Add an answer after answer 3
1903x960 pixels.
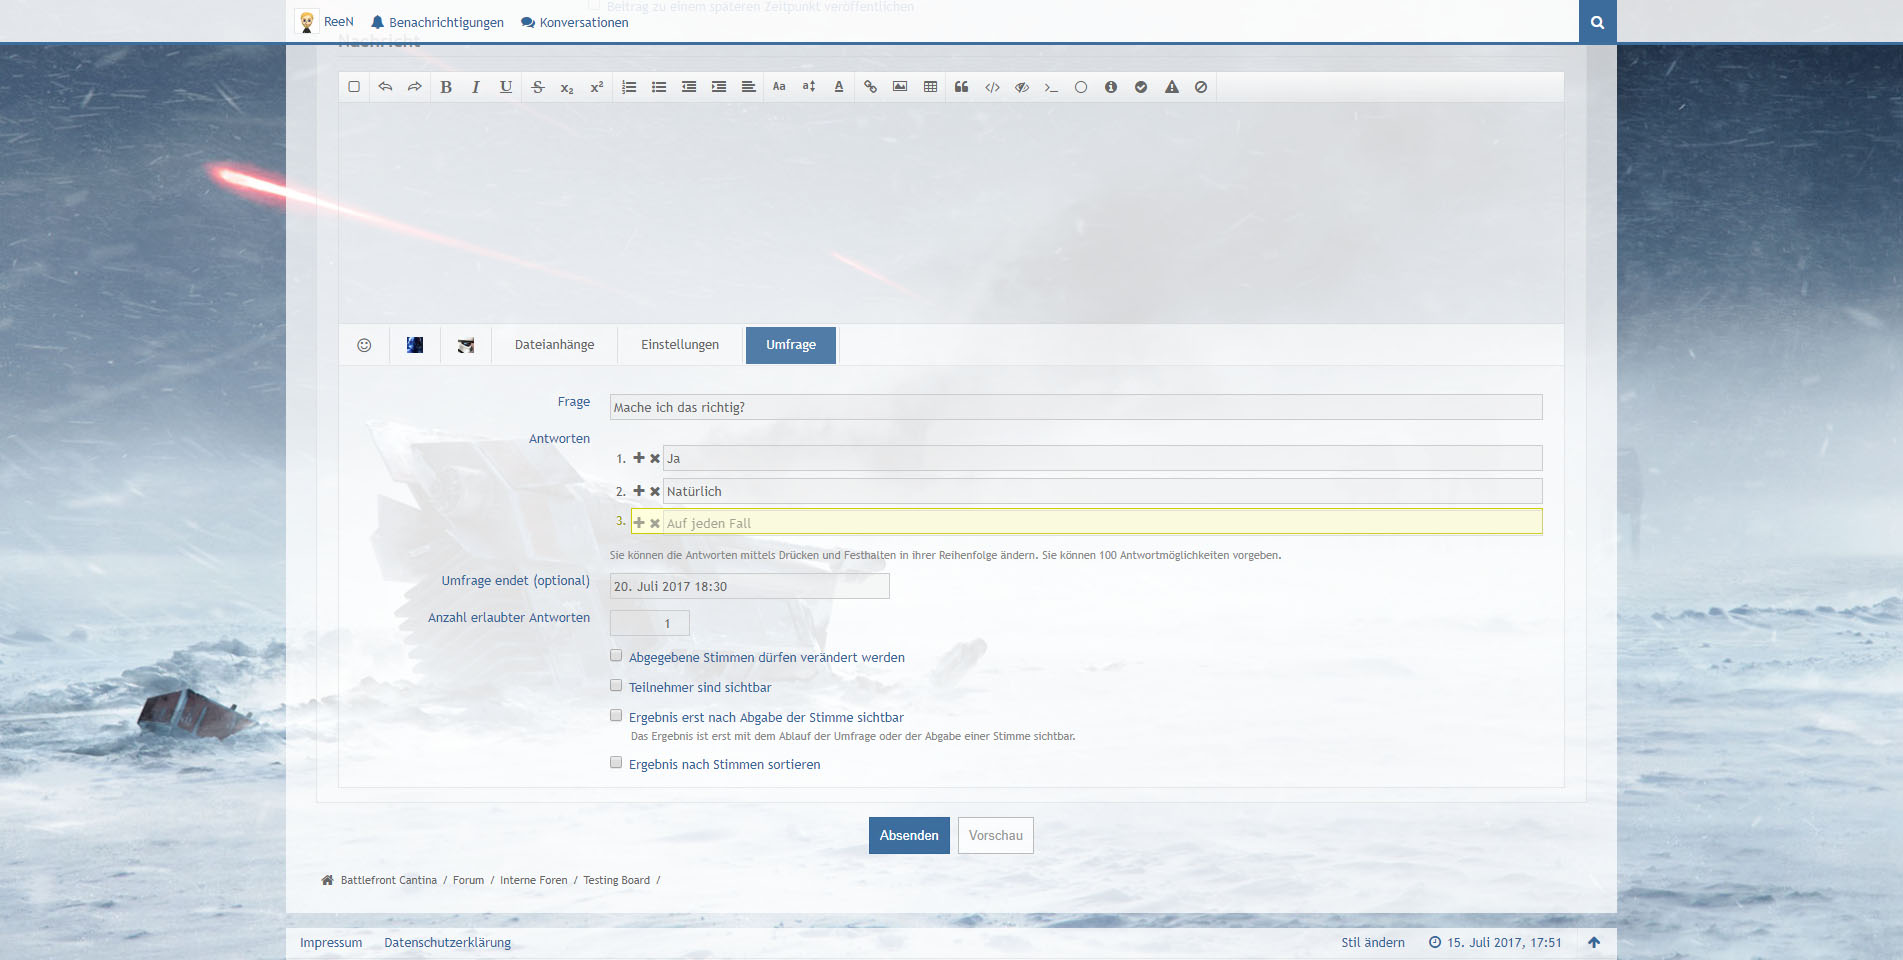(639, 523)
